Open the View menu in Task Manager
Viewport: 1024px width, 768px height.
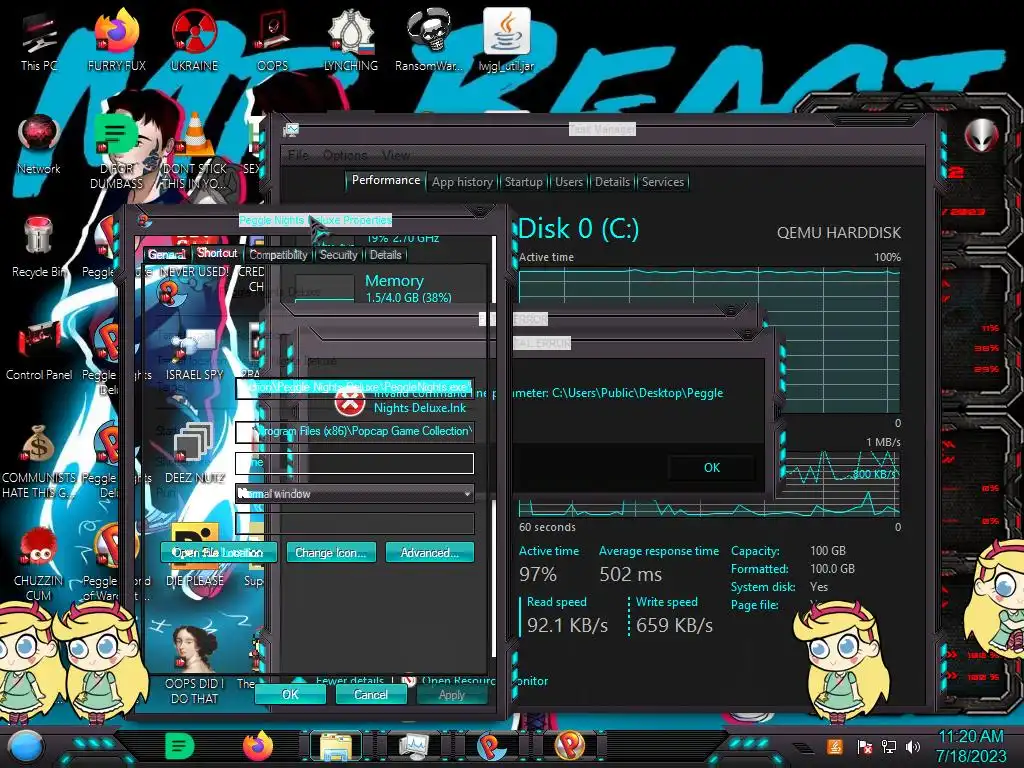coord(396,155)
